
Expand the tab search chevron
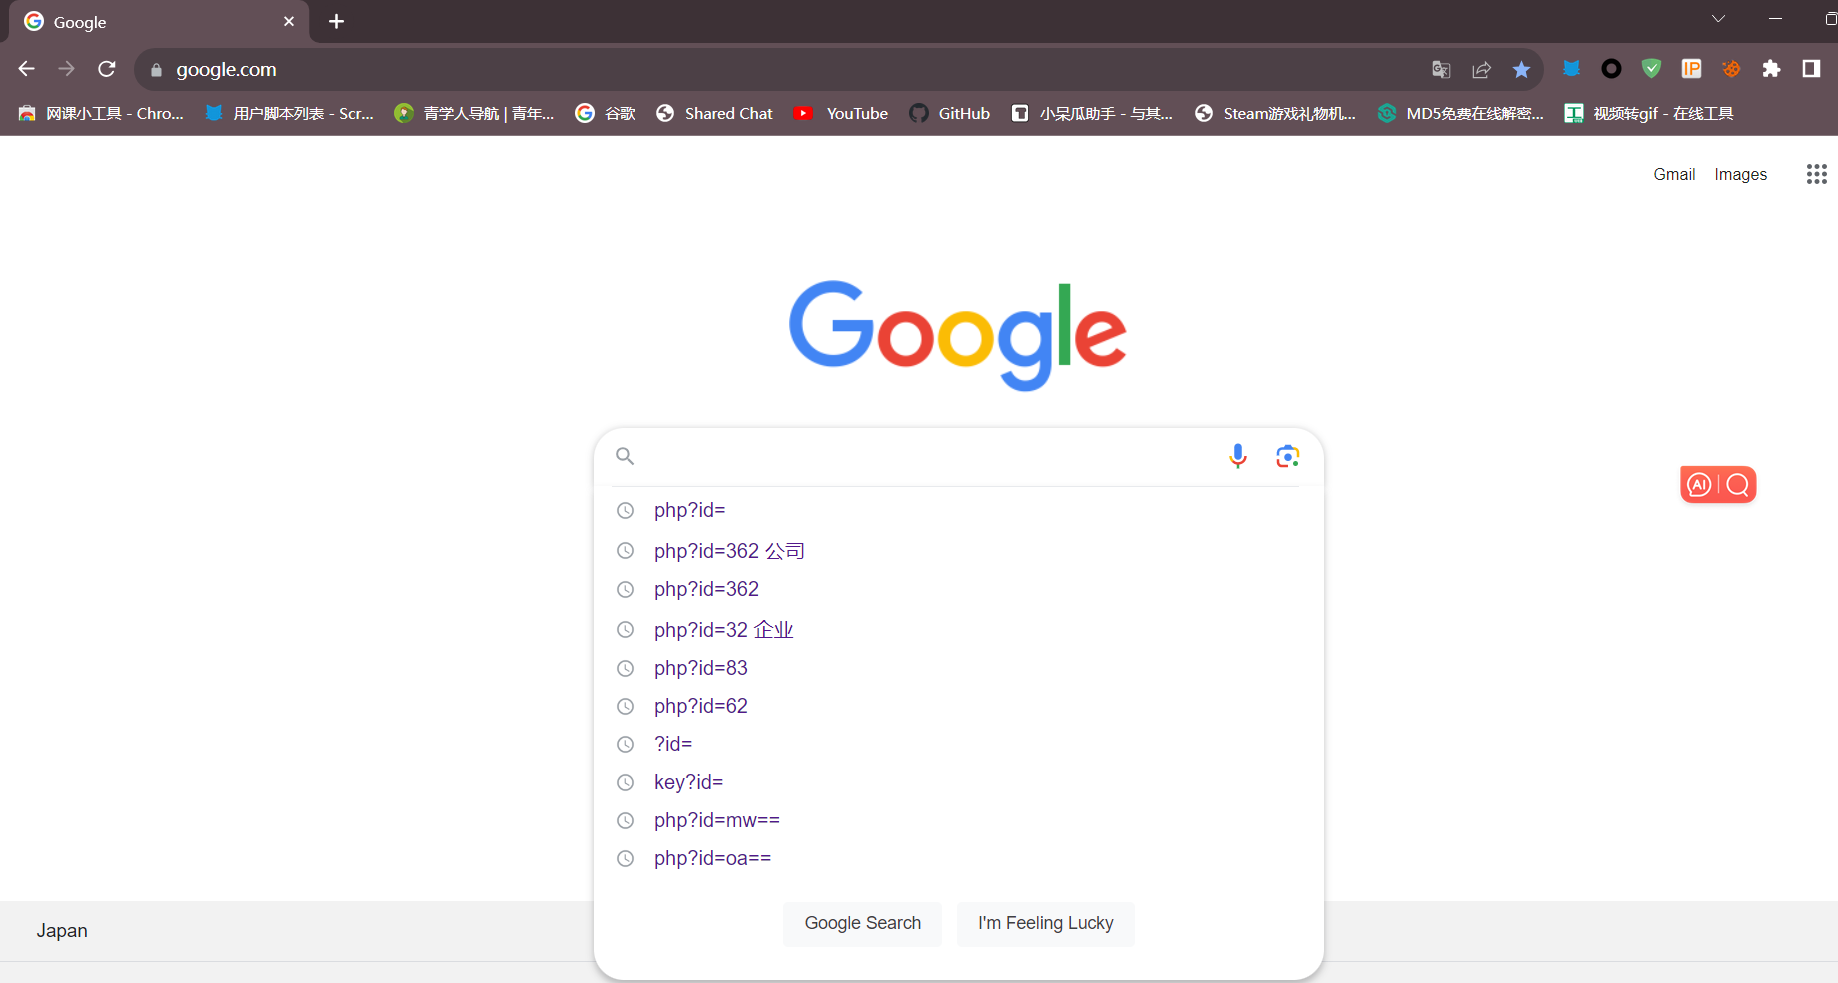point(1718,18)
